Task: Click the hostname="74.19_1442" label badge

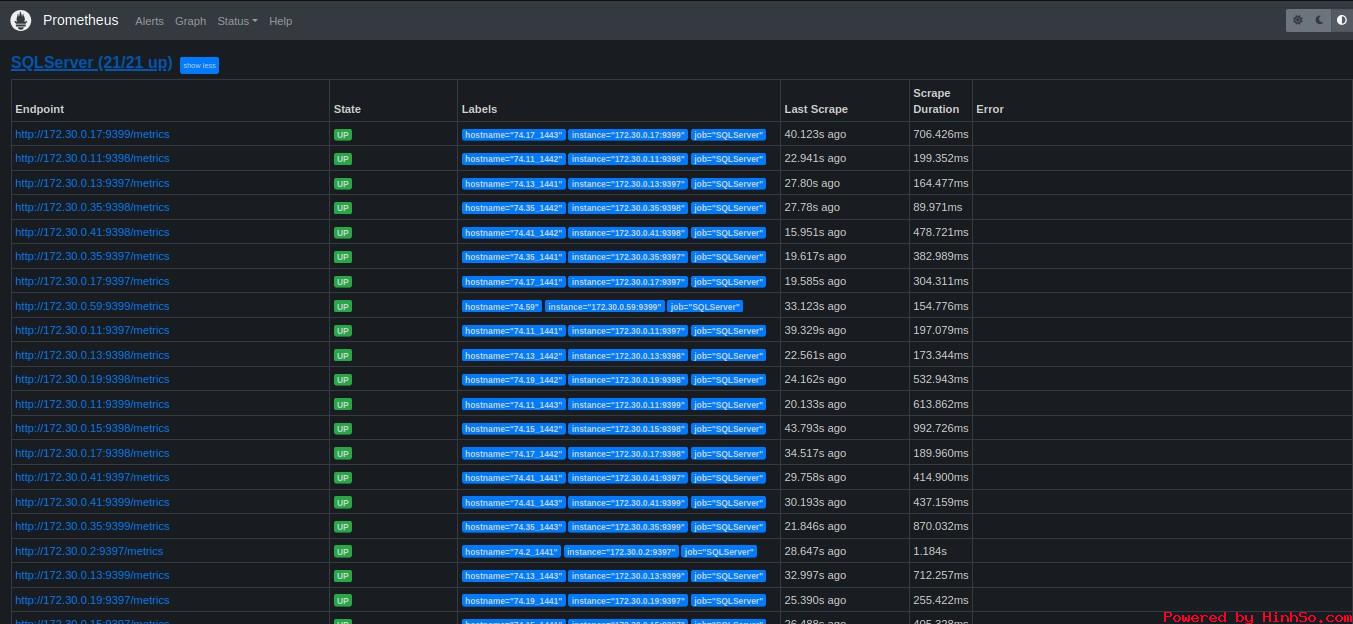Action: pyautogui.click(x=514, y=380)
